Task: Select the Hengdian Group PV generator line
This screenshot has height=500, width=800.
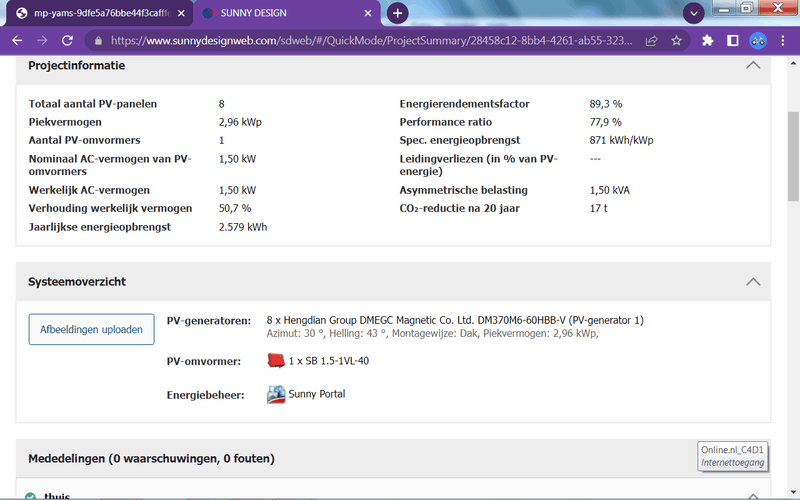Action: click(x=455, y=320)
